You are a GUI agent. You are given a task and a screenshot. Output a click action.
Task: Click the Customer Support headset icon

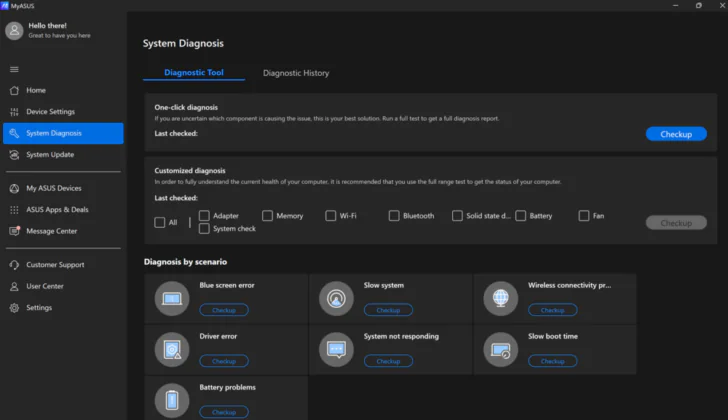[14, 265]
